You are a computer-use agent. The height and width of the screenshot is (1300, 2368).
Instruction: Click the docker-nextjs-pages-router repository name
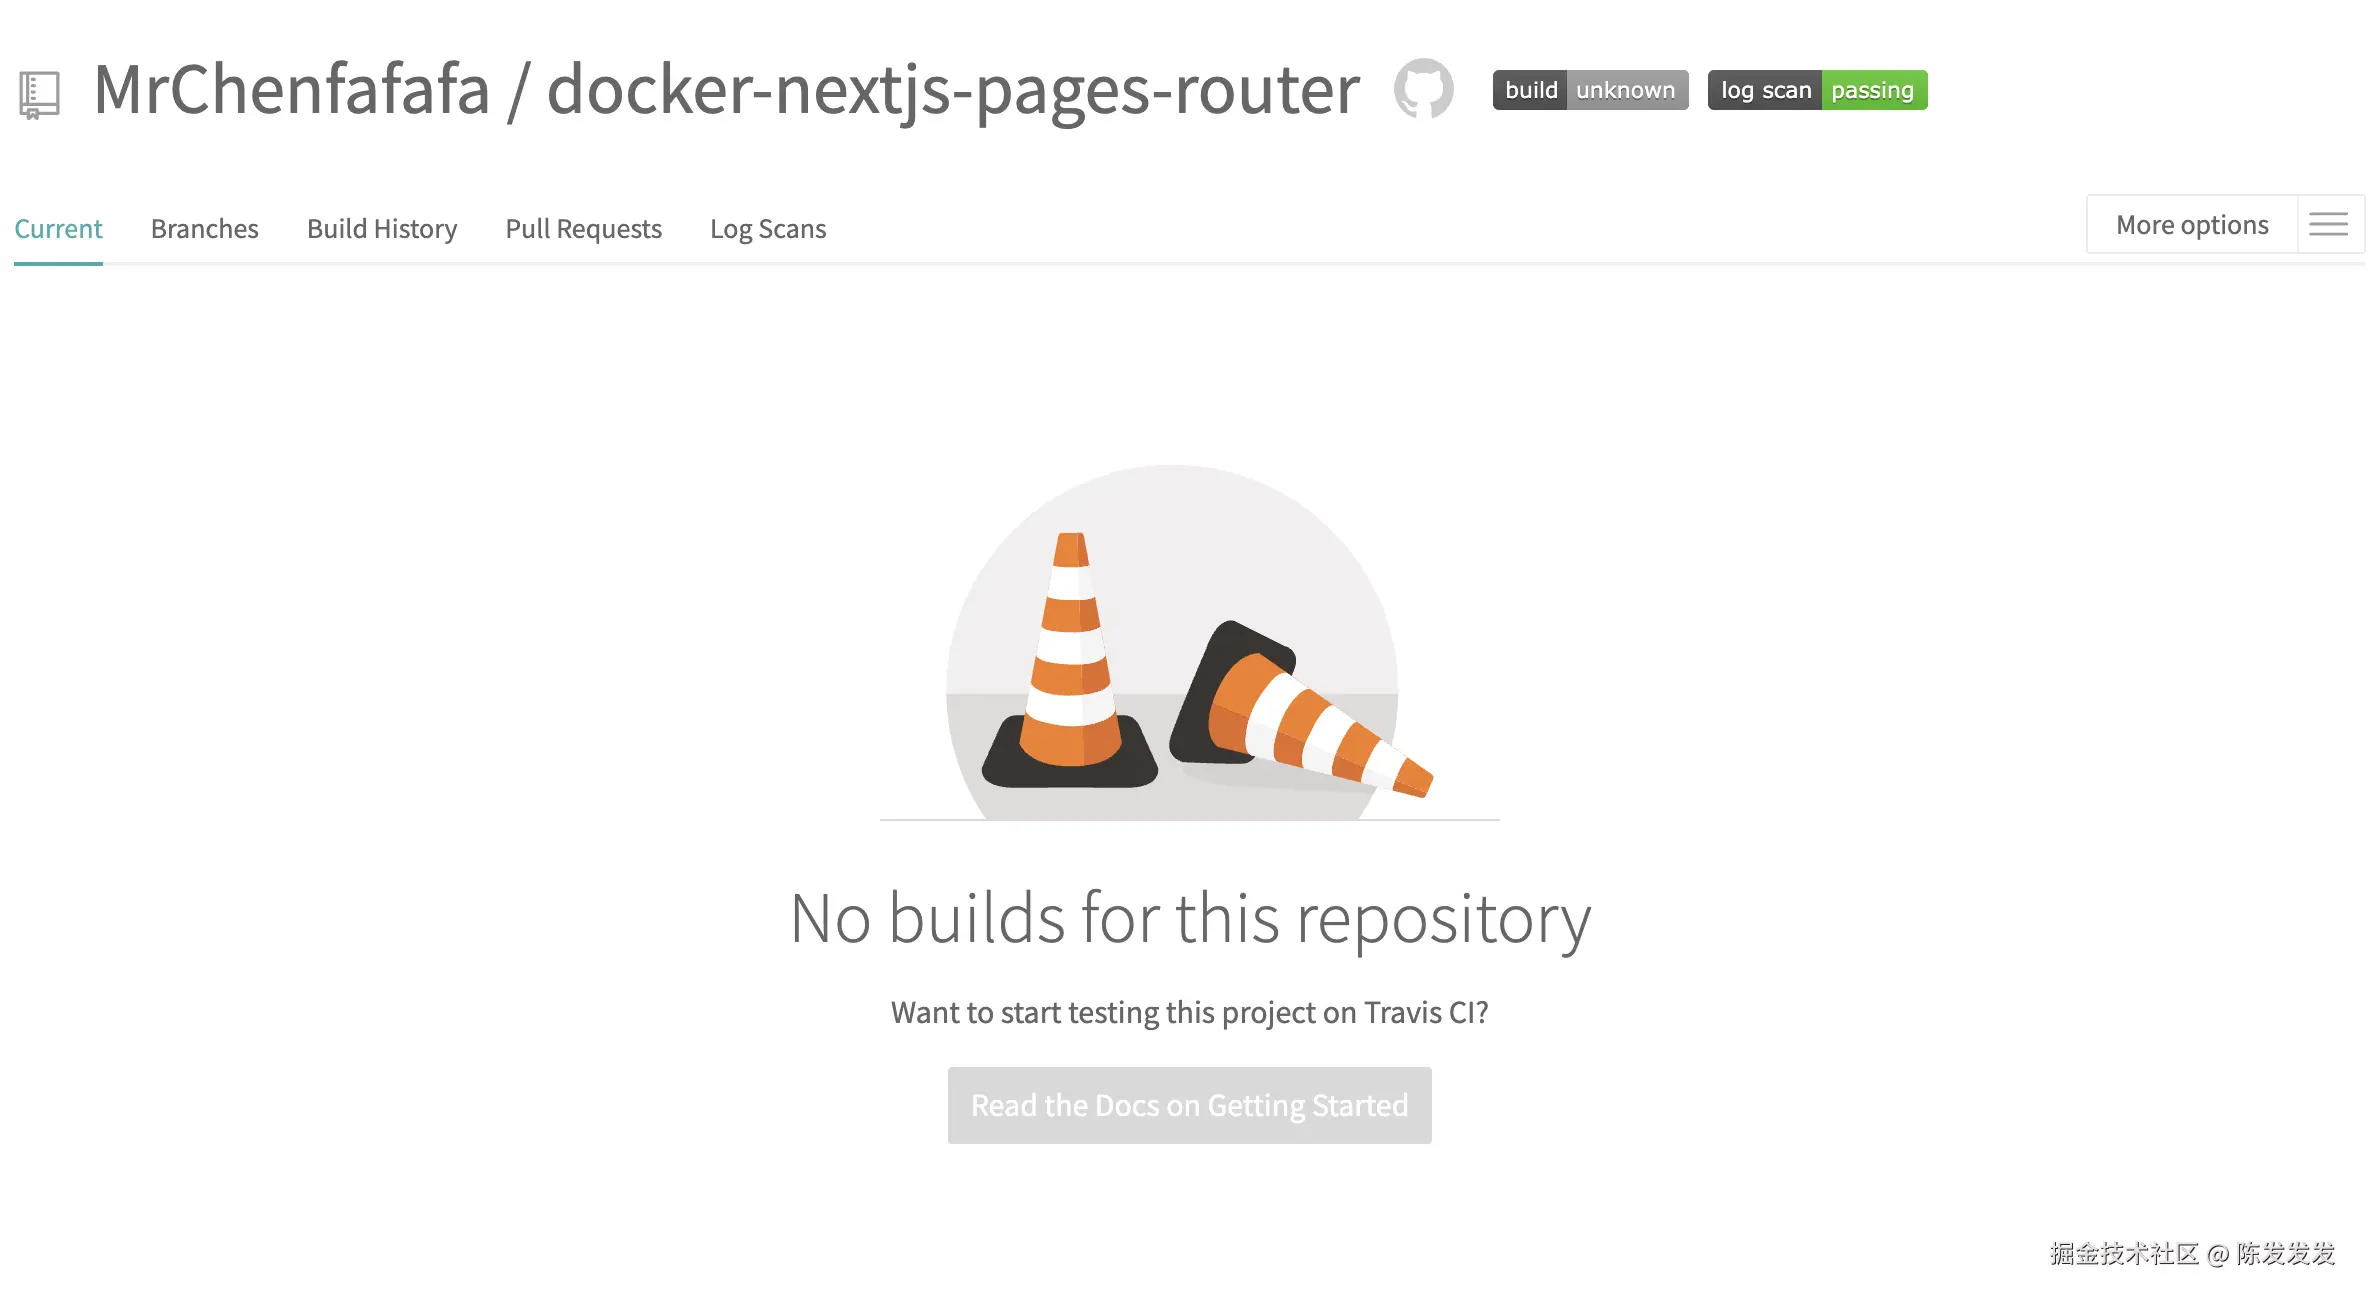tap(953, 90)
